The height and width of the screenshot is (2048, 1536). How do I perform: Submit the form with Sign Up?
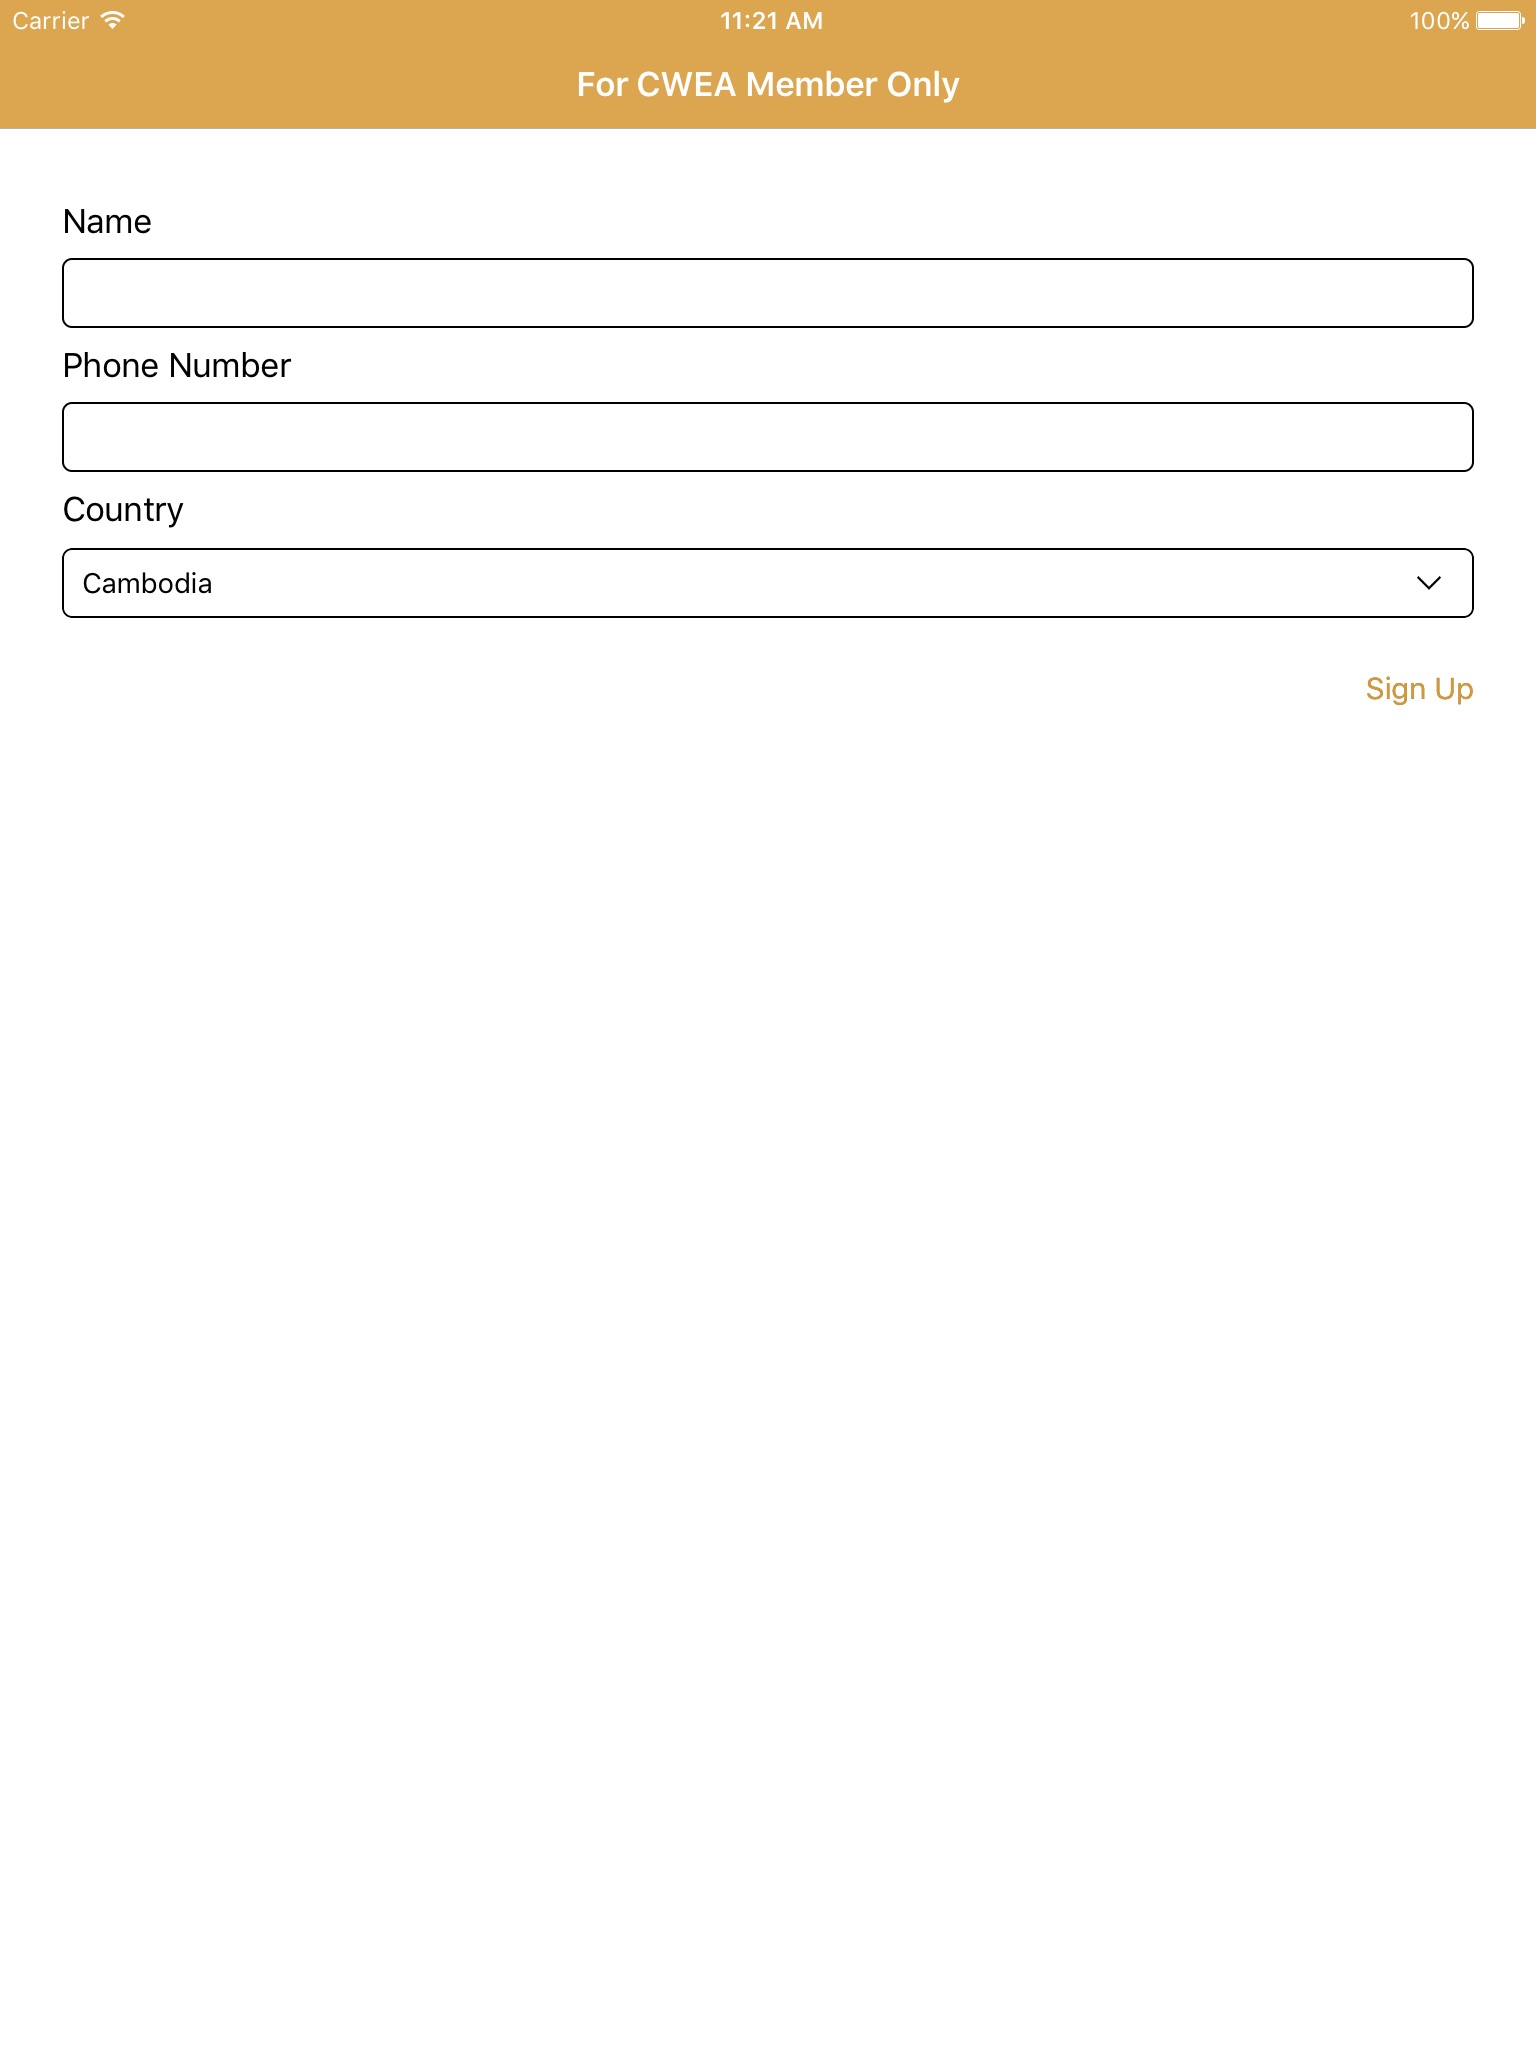point(1419,689)
